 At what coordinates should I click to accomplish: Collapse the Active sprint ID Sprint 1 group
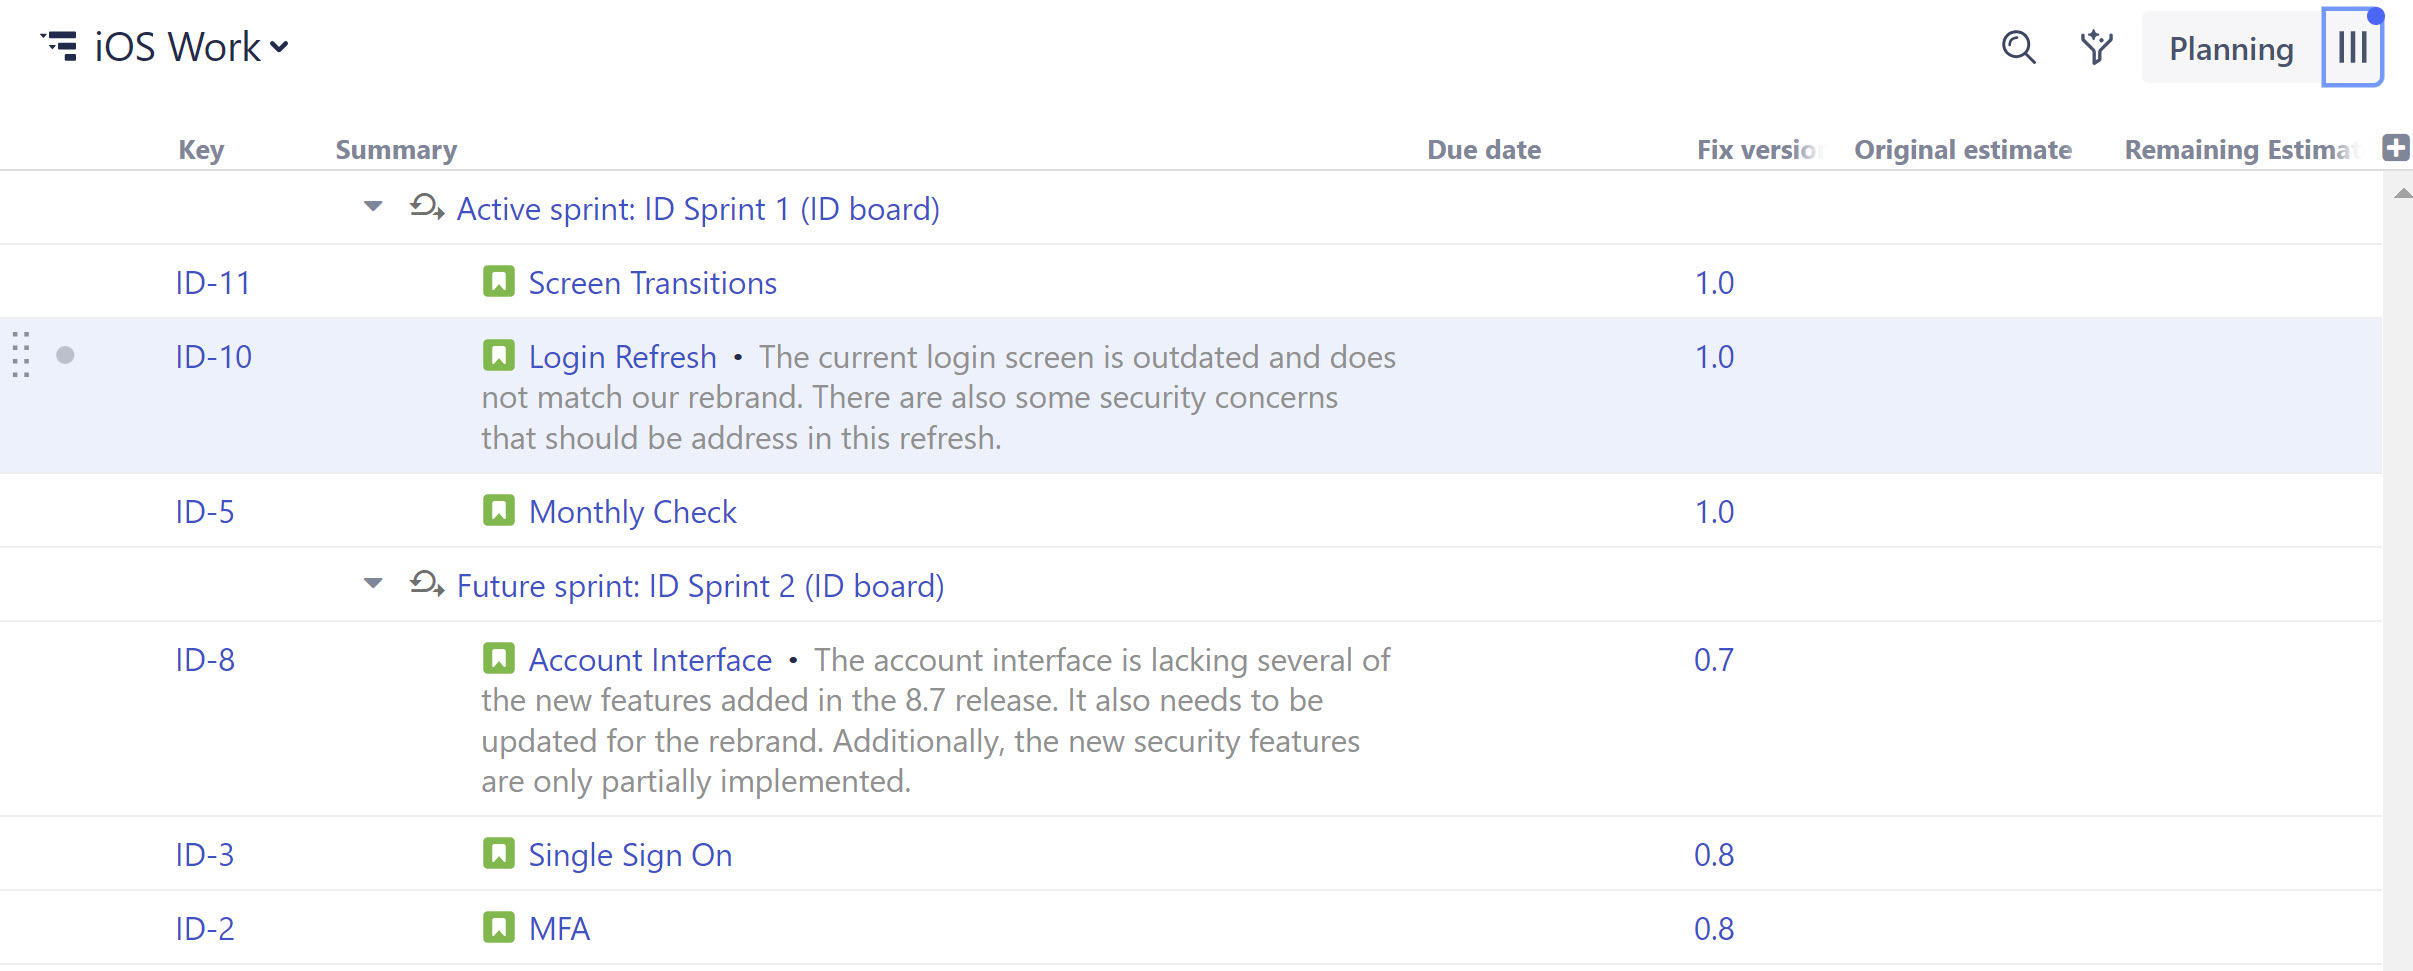(373, 207)
